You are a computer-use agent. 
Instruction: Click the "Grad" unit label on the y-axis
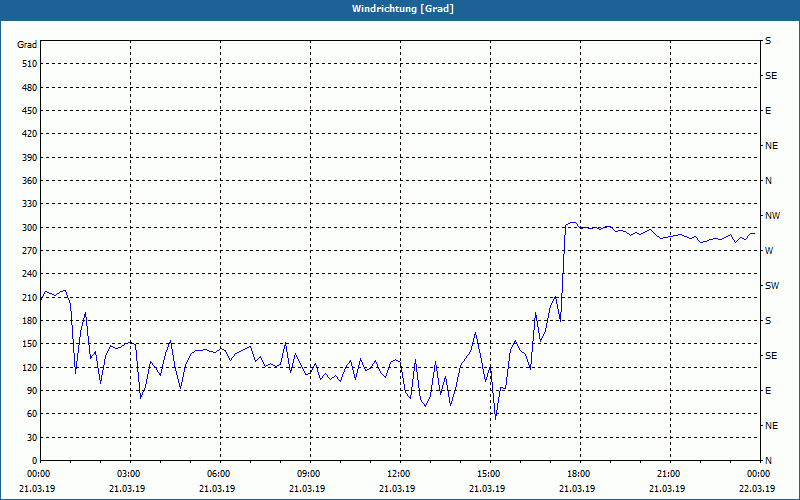(27, 45)
